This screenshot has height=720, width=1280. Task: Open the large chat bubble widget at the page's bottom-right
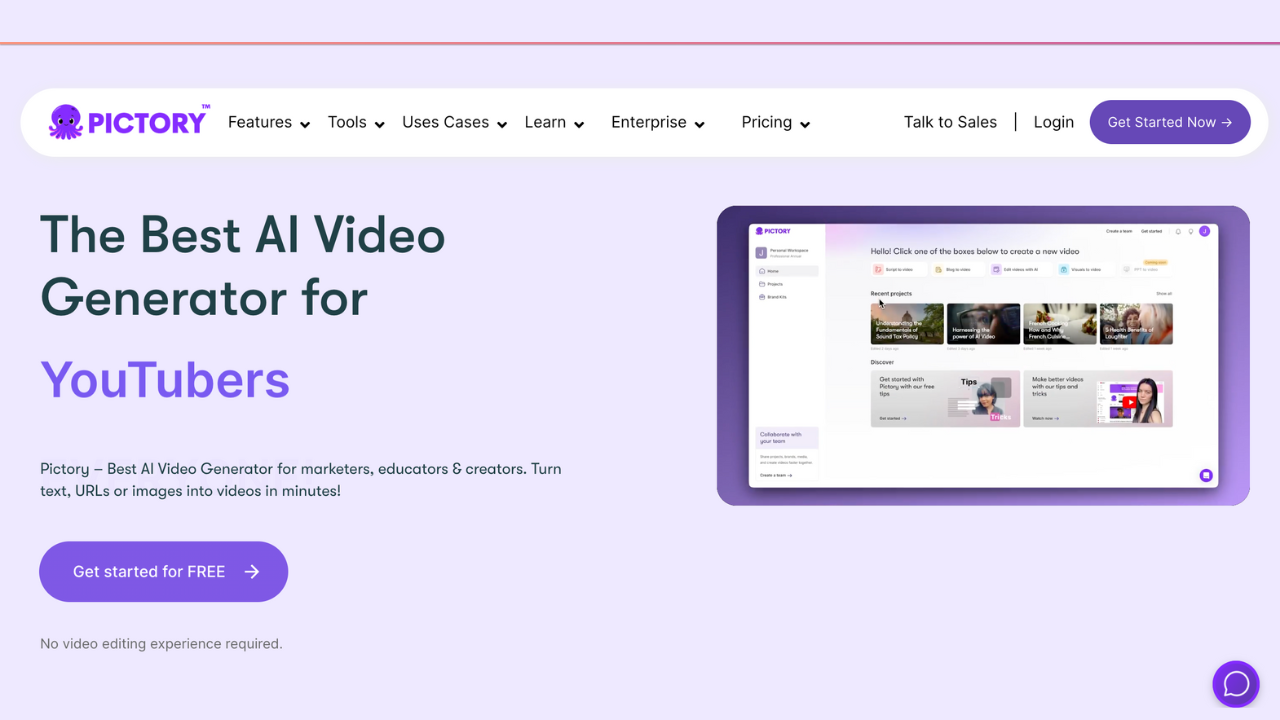(1236, 684)
